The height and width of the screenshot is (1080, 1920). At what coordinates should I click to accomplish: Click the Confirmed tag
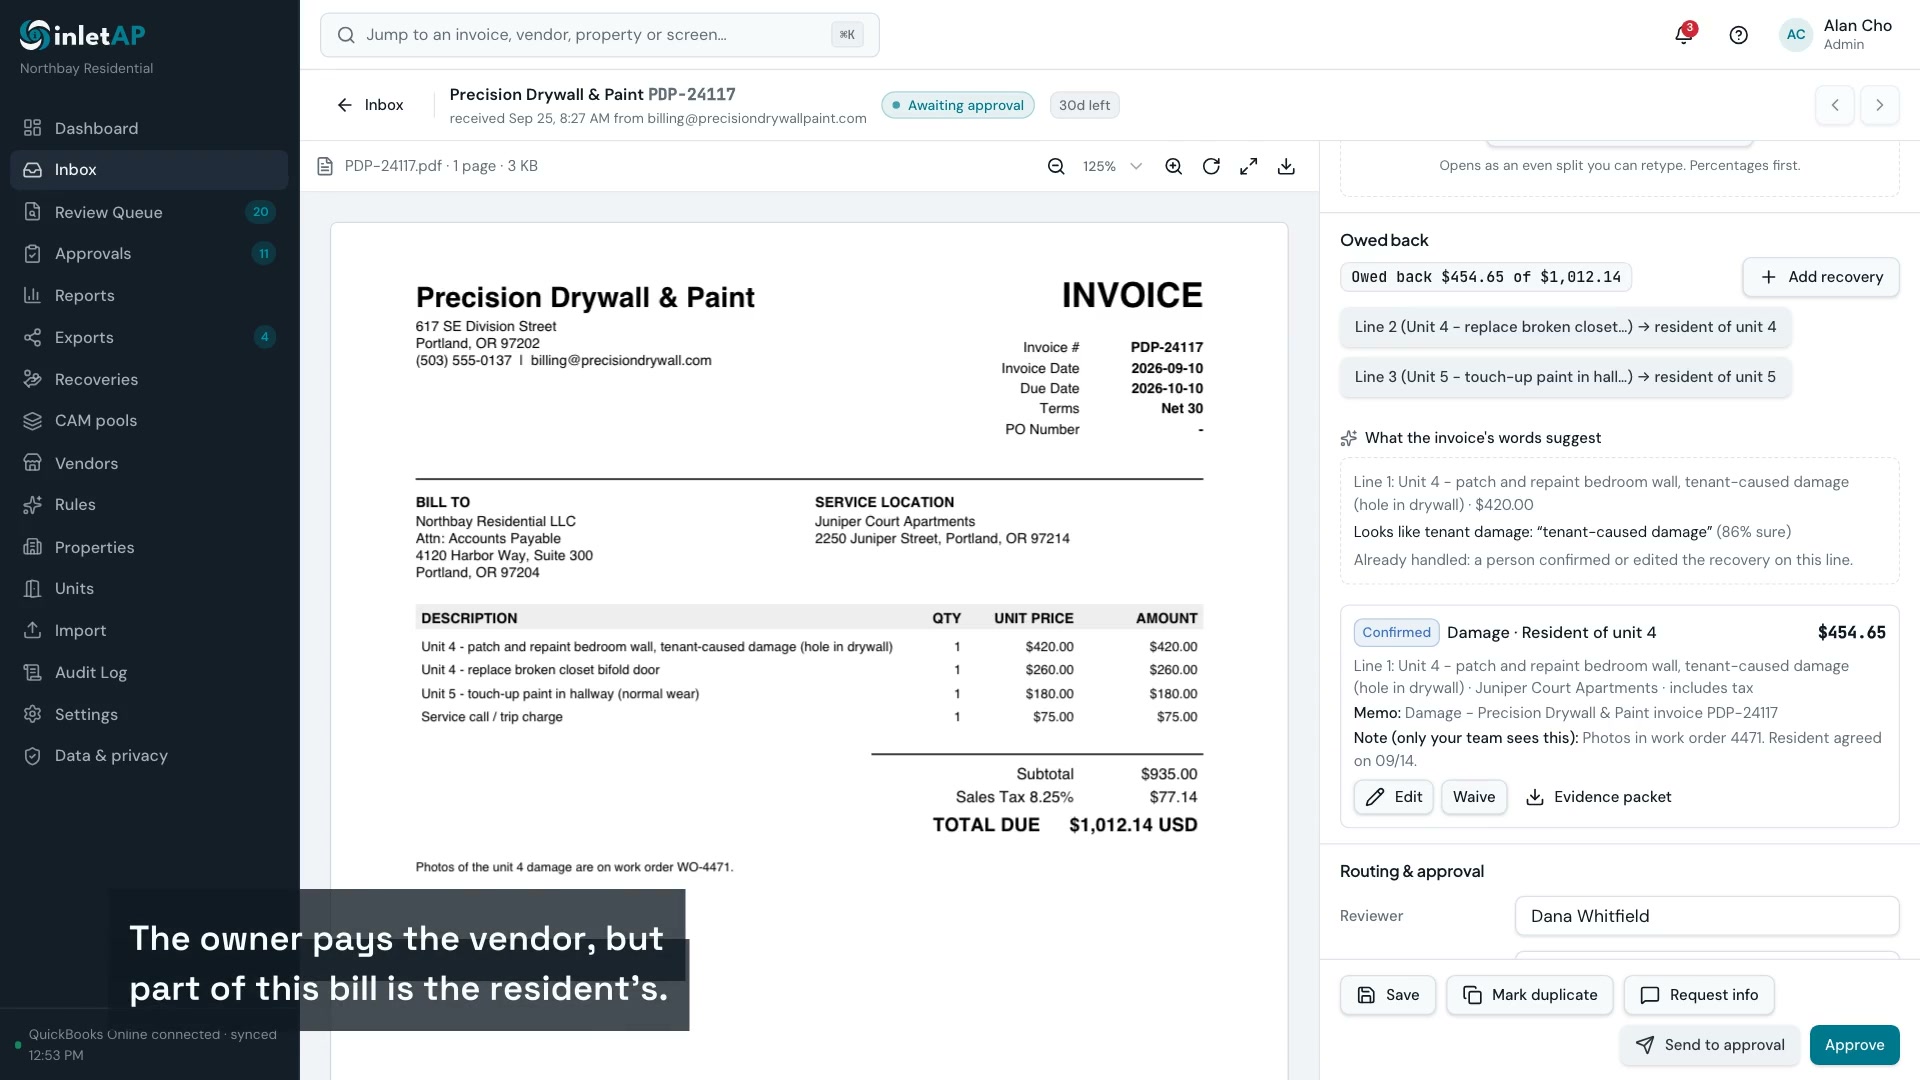[1396, 632]
